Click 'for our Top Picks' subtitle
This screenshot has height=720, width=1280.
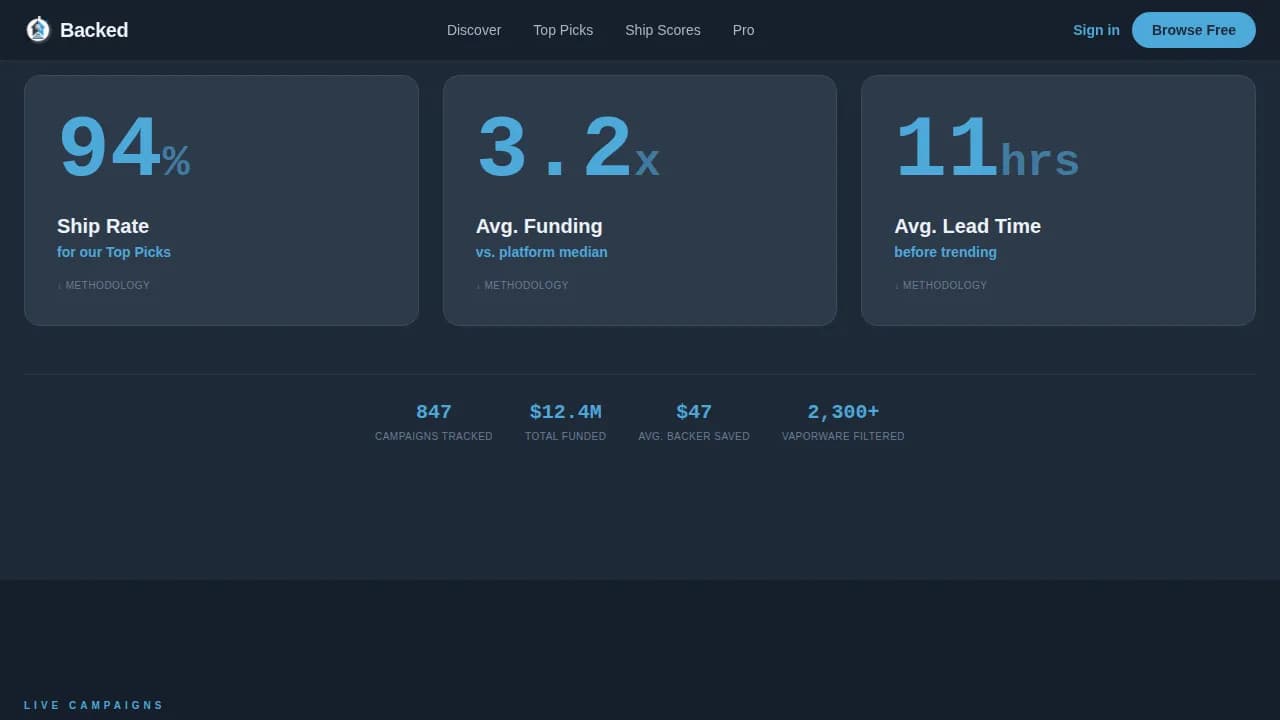[114, 252]
